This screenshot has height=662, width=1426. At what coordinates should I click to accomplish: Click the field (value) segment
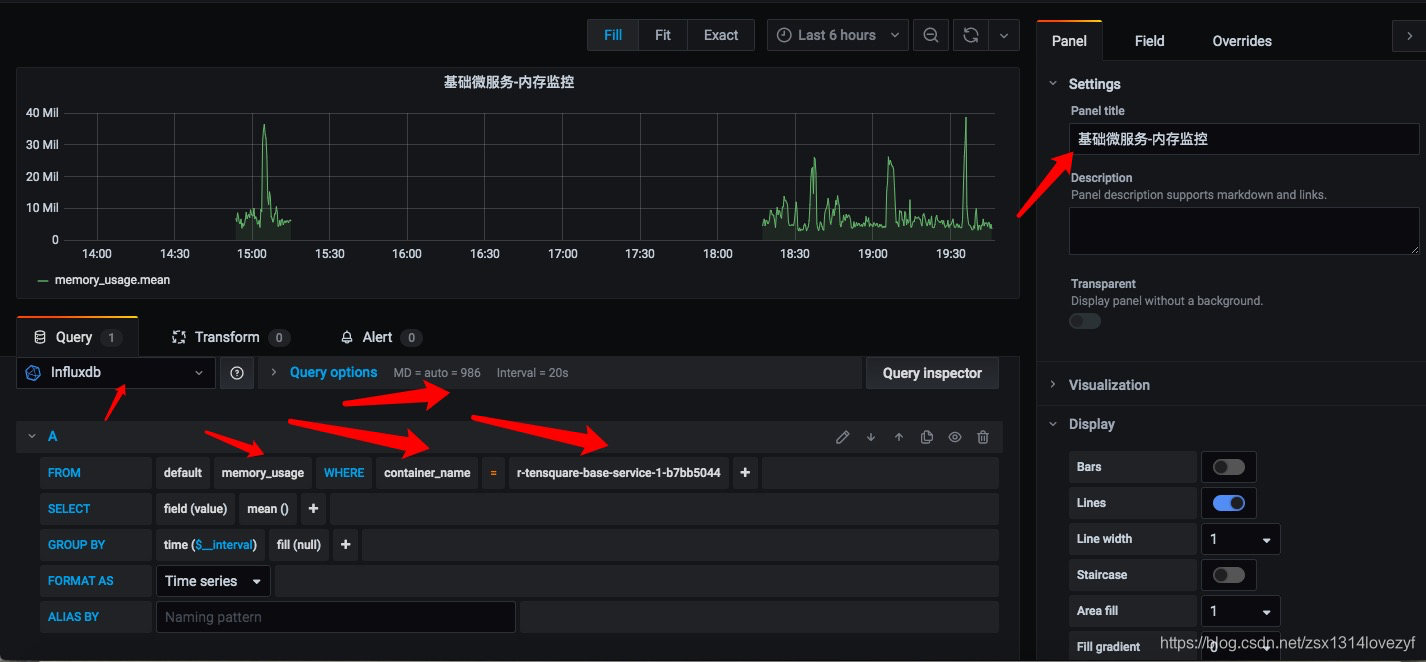click(x=195, y=509)
